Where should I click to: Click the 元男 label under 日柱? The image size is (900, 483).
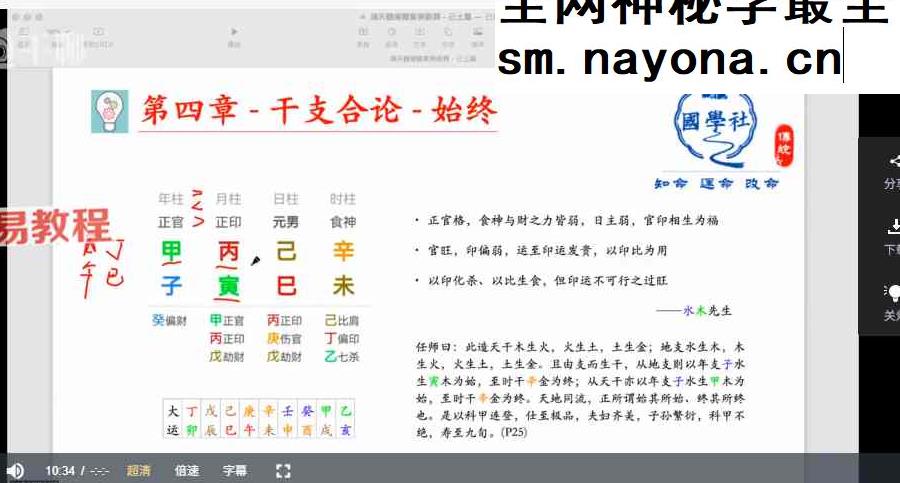(285, 222)
